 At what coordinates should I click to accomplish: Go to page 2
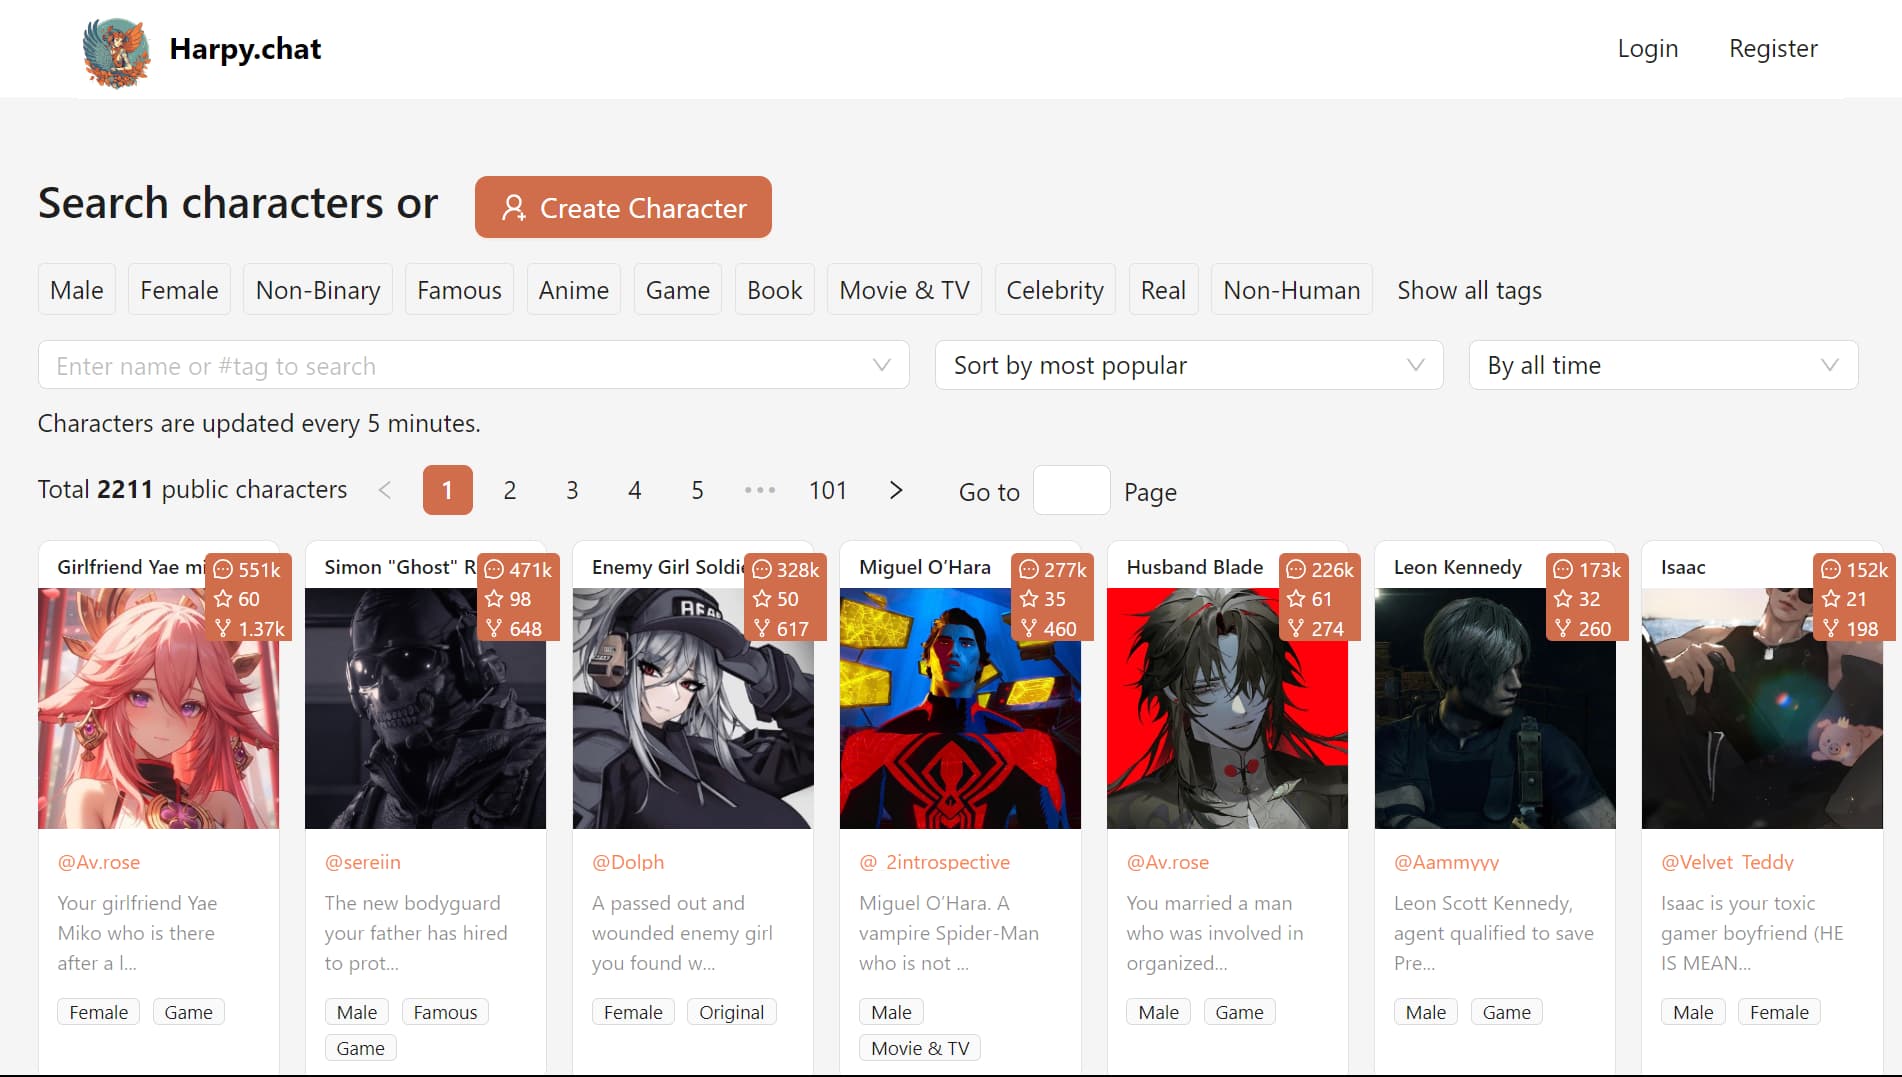tap(510, 490)
